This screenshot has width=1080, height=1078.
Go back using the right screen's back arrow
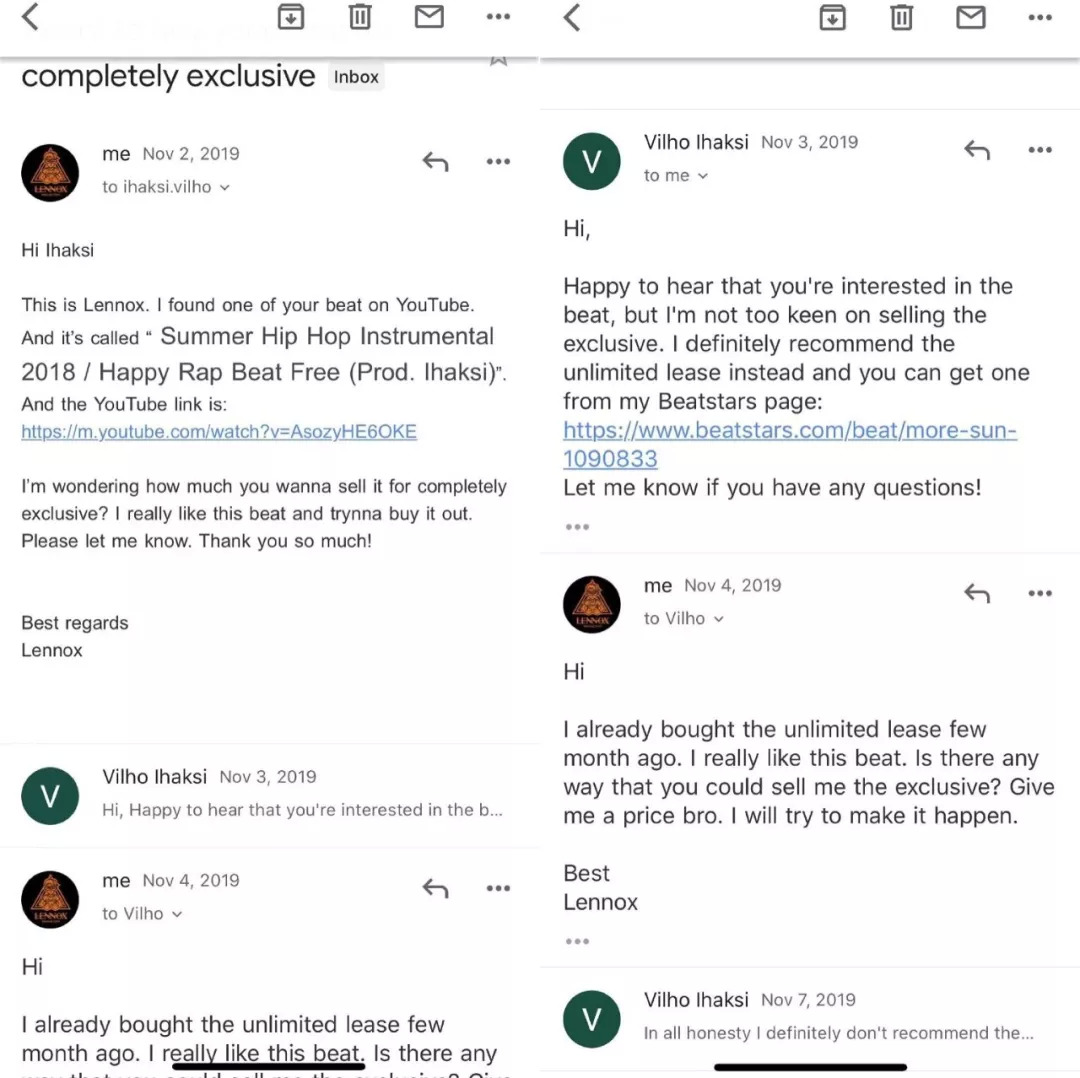tap(572, 17)
